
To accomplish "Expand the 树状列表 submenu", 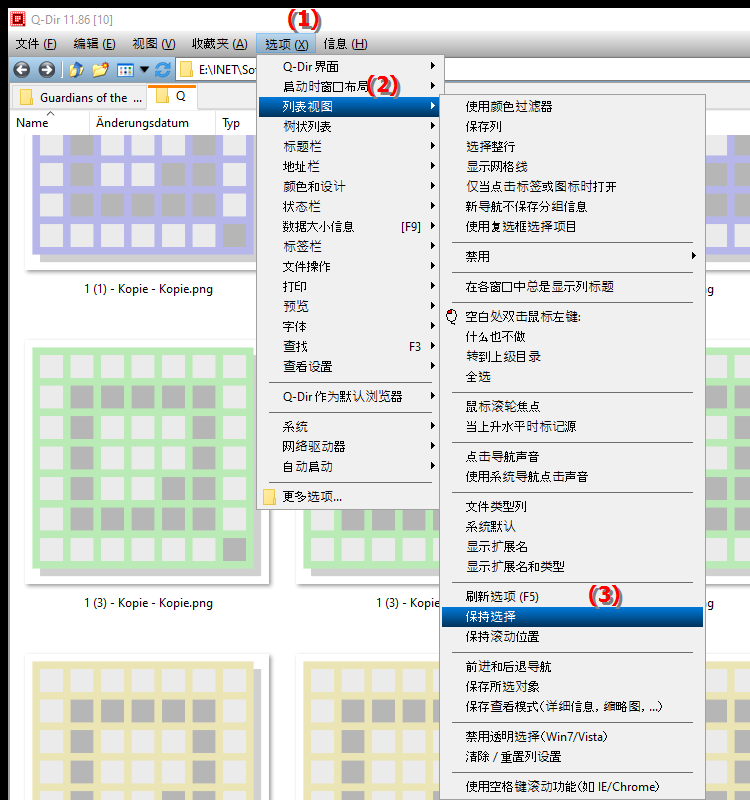I will point(349,127).
